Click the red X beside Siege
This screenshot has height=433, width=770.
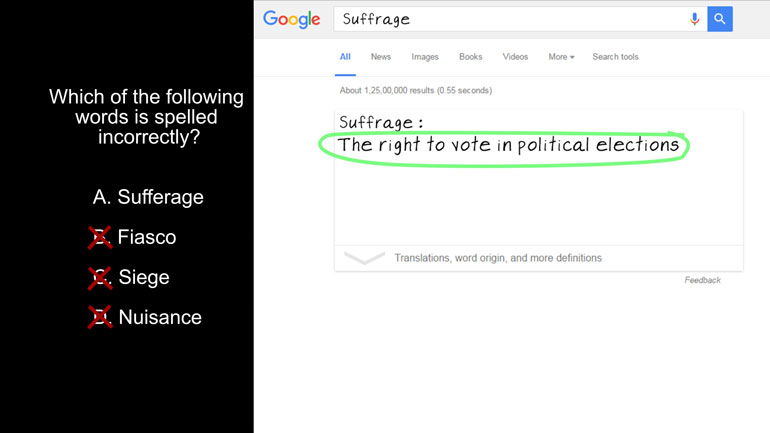coord(100,277)
